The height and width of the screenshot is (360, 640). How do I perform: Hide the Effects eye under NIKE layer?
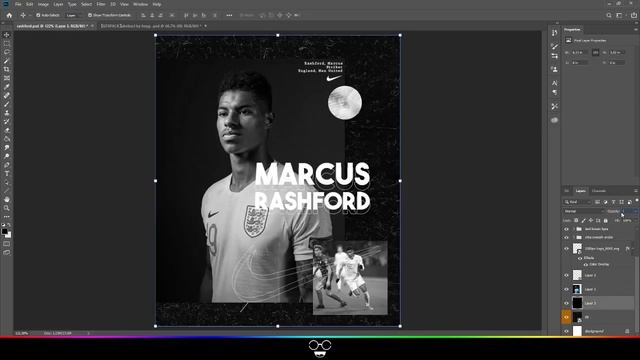[x=580, y=258]
